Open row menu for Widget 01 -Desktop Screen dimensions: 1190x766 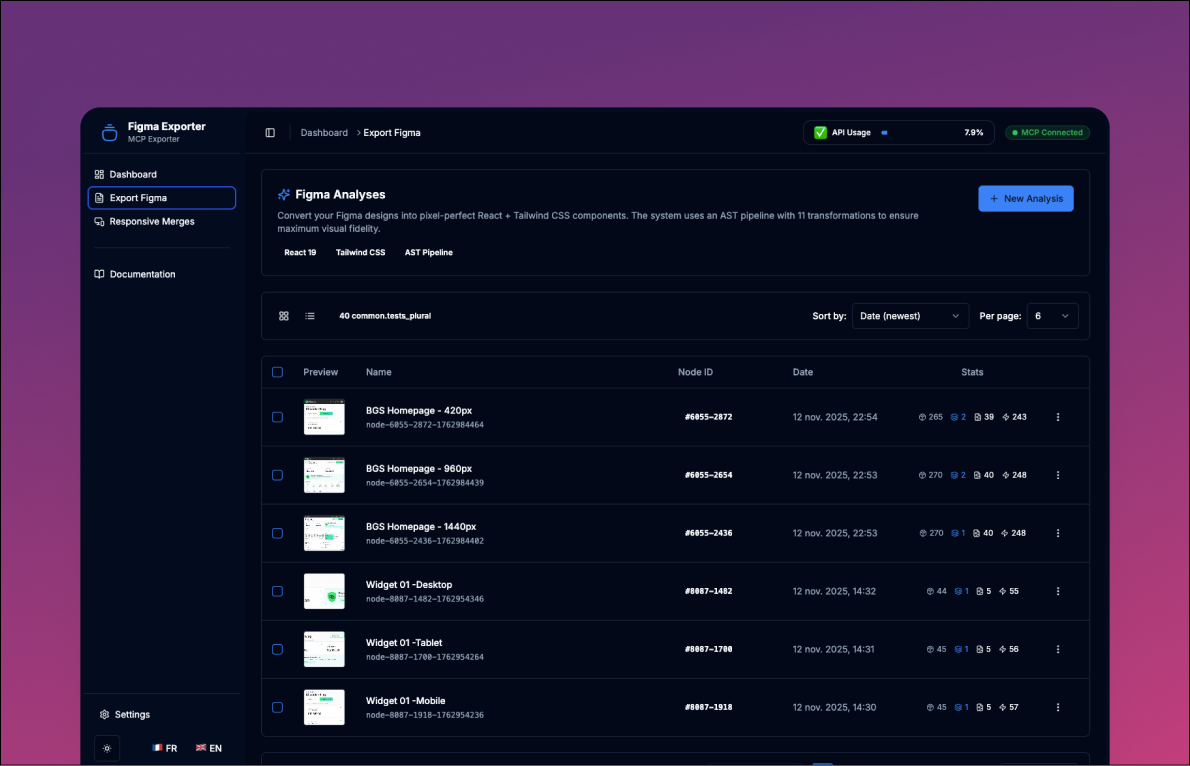pos(1058,591)
